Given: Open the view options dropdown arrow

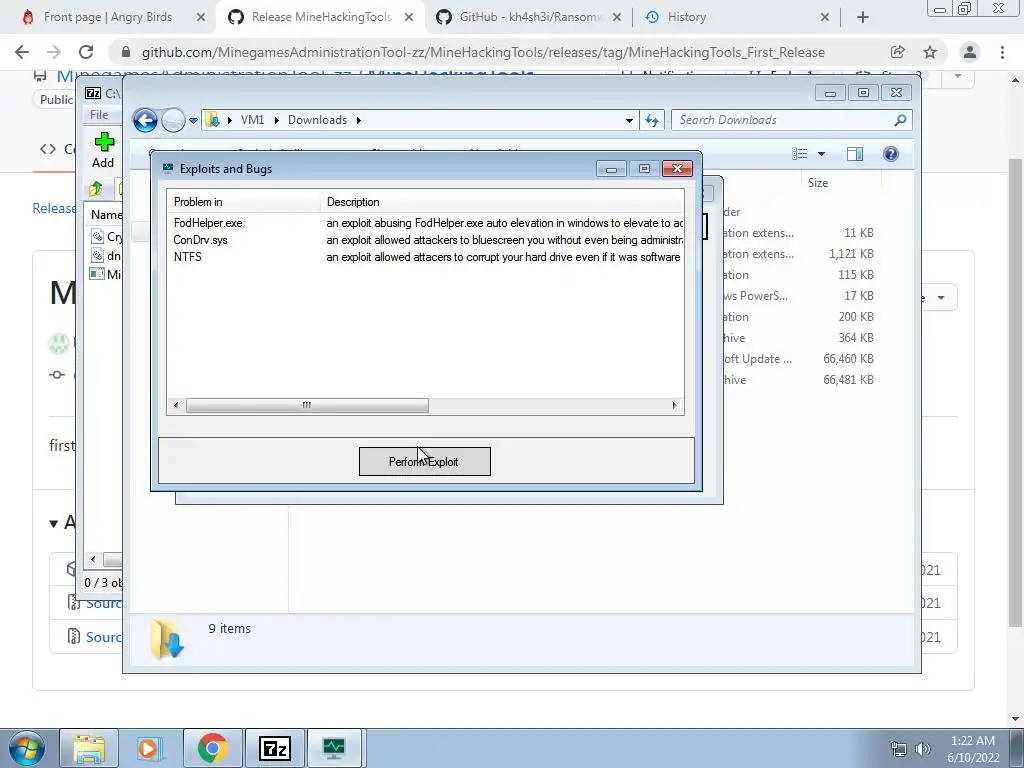Looking at the screenshot, I should point(822,154).
